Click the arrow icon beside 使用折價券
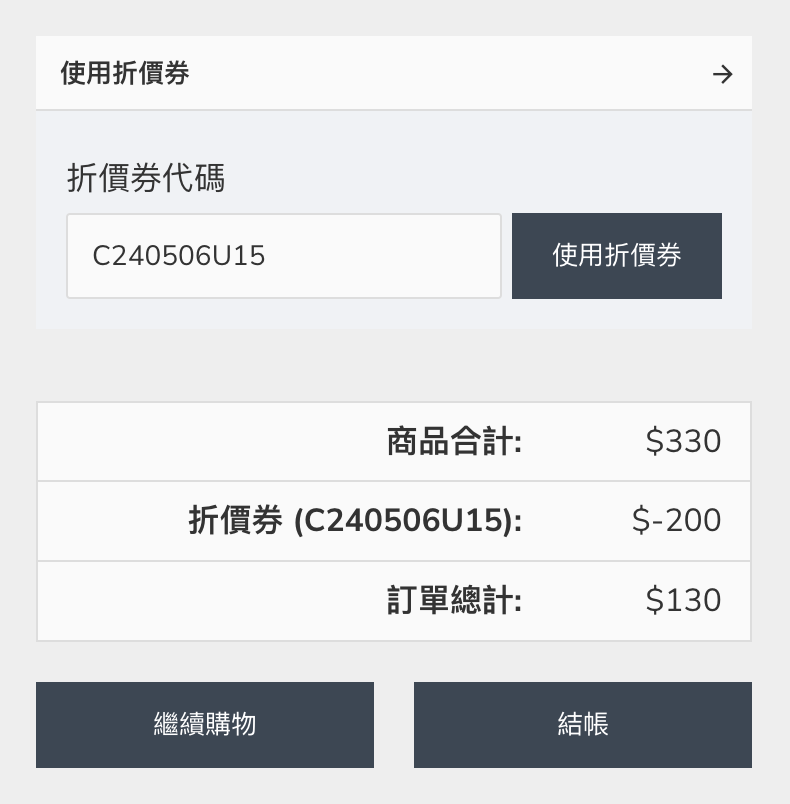Screen dimensions: 790x804 pyautogui.click(x=722, y=74)
